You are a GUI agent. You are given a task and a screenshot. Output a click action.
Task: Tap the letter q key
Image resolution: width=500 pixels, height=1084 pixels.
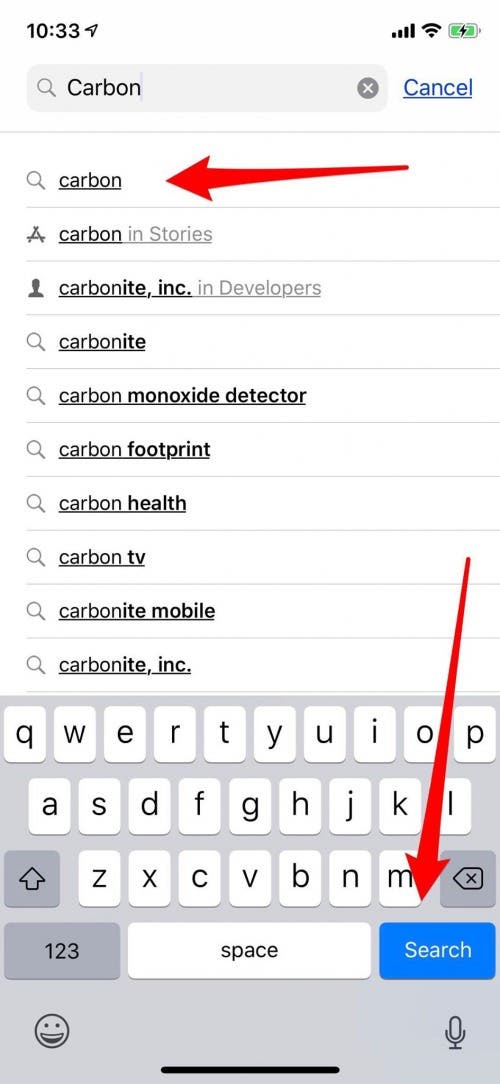pos(25,734)
